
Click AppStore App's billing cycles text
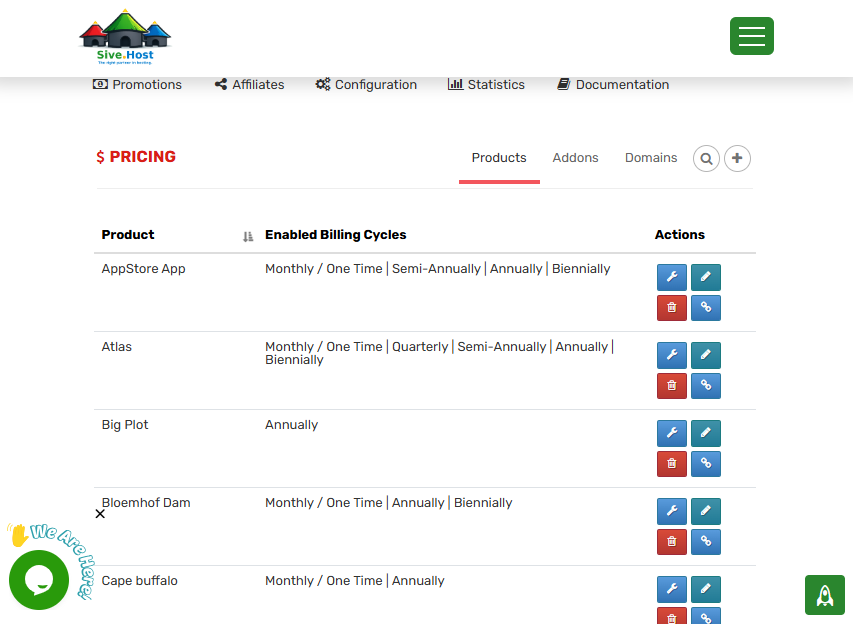(437, 269)
